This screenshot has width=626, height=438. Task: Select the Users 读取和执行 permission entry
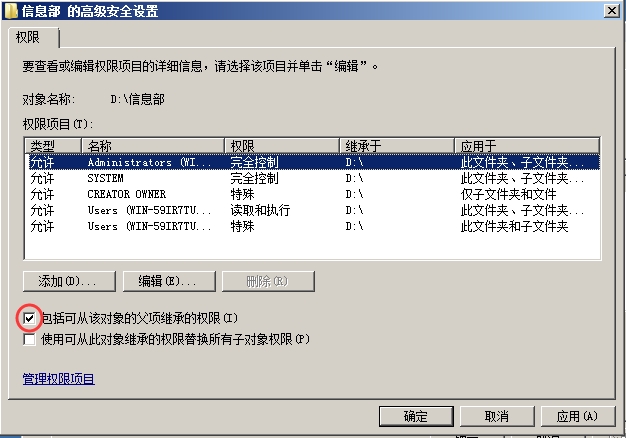313,210
